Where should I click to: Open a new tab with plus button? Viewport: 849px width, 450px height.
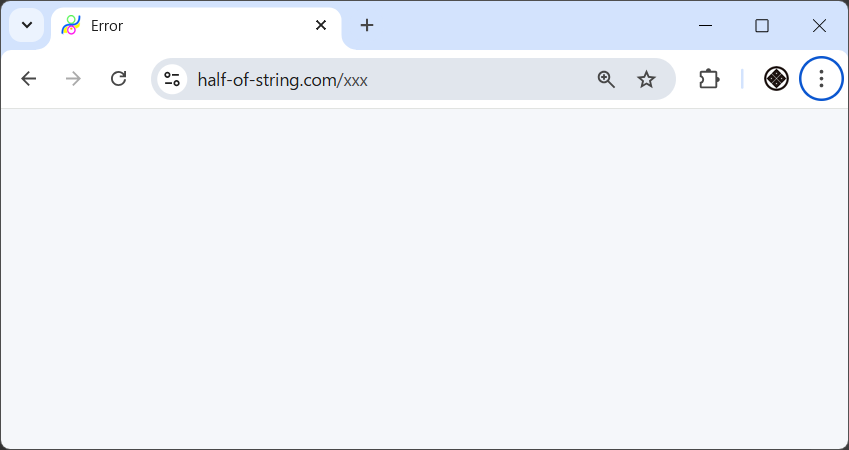367,25
